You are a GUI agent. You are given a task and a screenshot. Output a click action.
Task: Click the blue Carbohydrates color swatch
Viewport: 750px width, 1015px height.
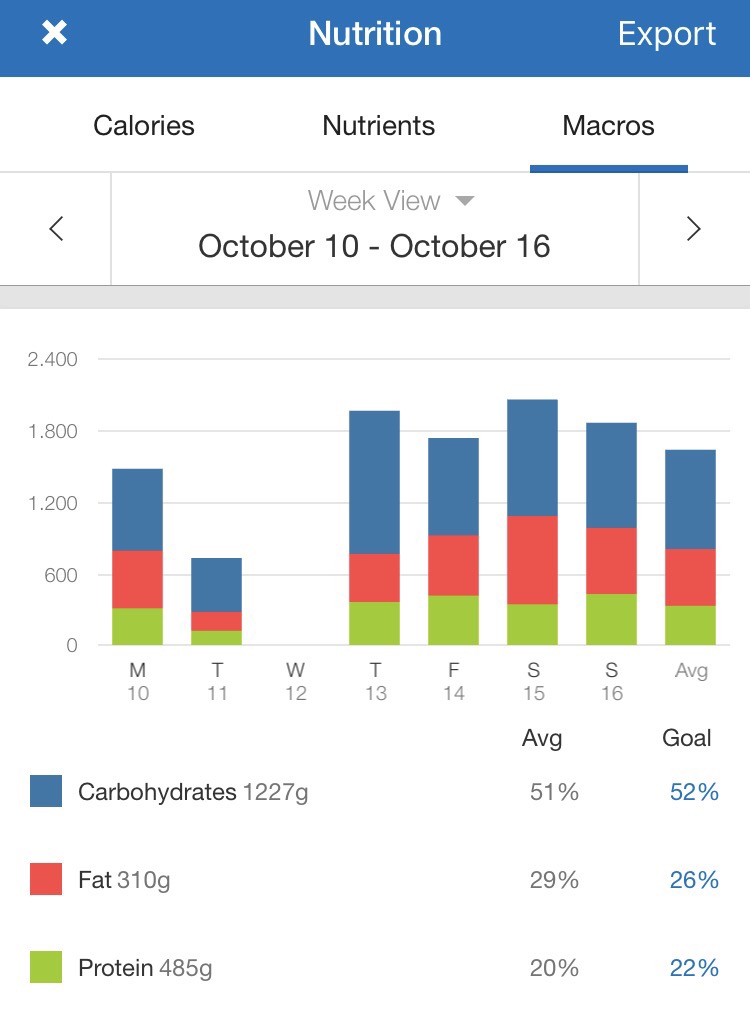(46, 792)
